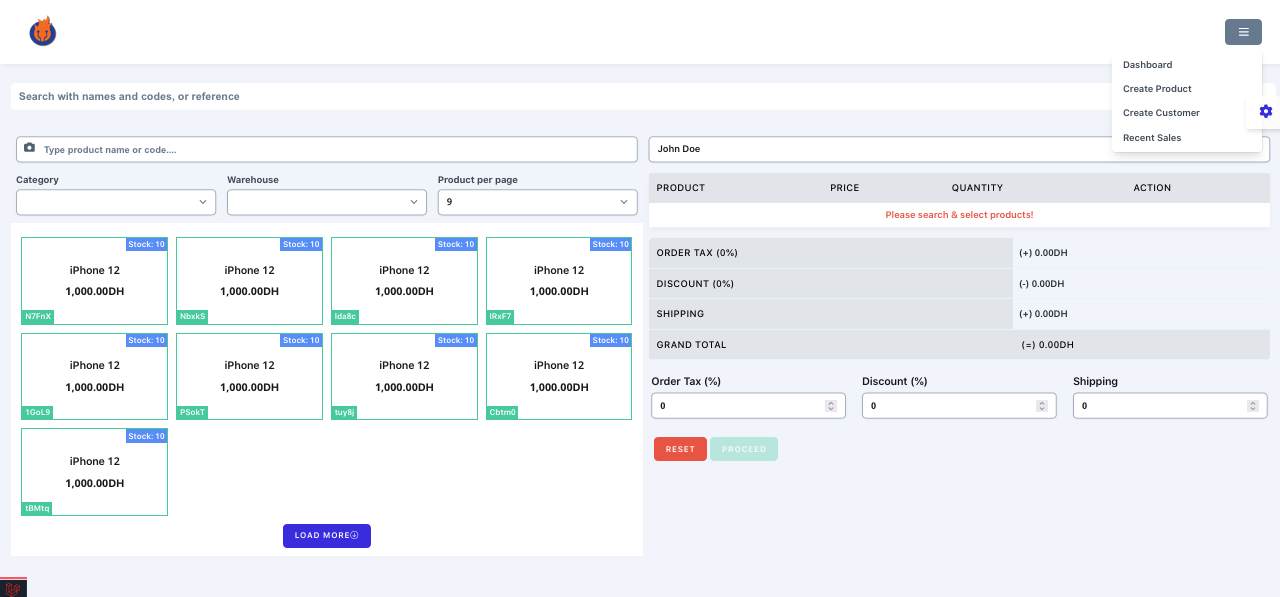Screen dimensions: 1280x597
Task: Click the flame logo in the header
Action: [42, 32]
